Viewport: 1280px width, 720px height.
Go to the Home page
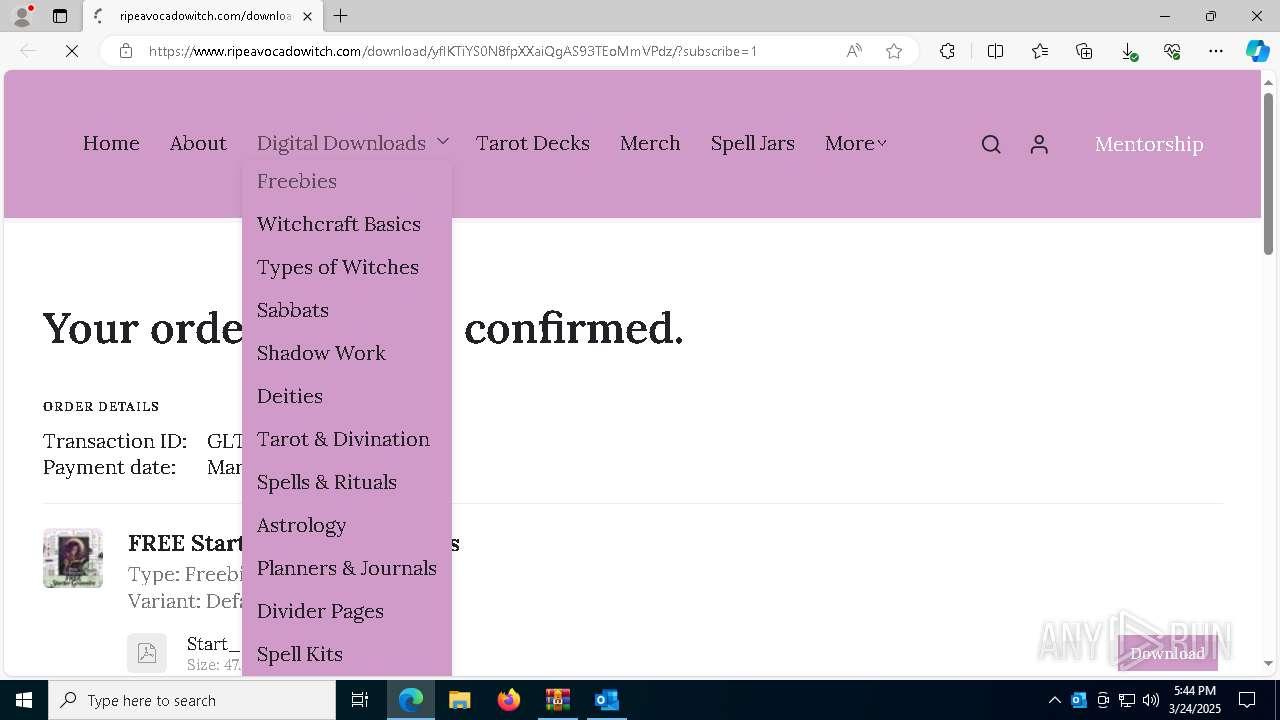point(111,143)
